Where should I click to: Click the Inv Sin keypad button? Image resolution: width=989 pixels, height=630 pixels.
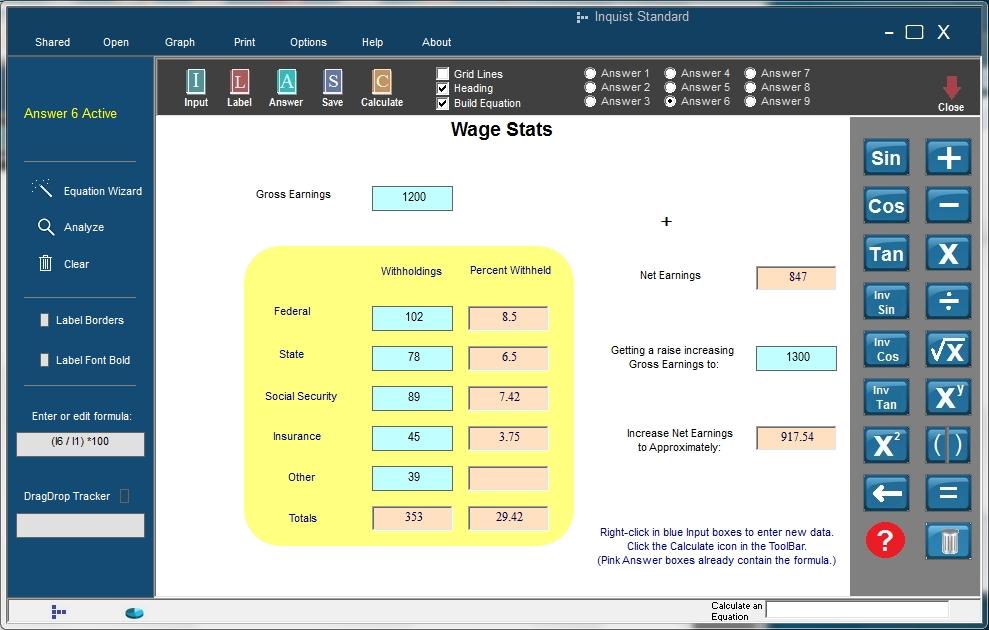(886, 301)
